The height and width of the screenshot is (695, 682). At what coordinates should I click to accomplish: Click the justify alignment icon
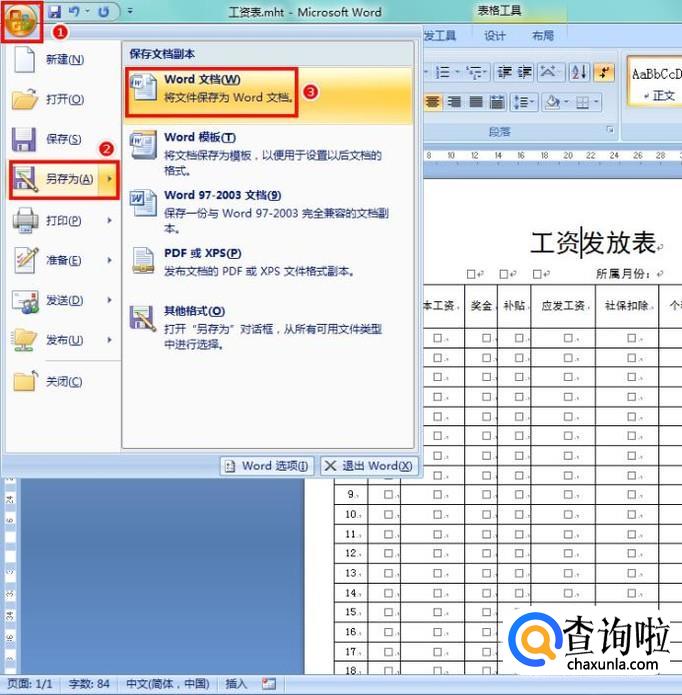pyautogui.click(x=475, y=102)
